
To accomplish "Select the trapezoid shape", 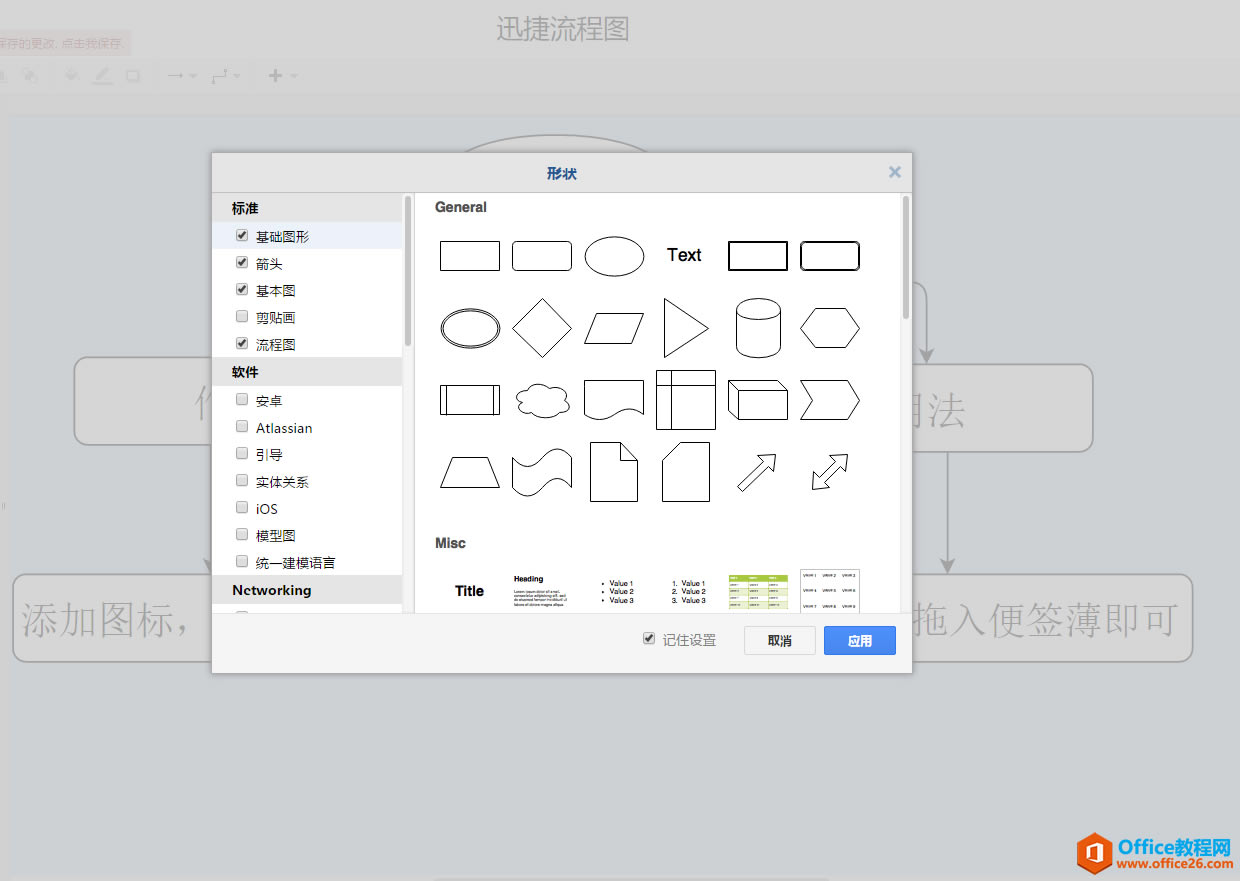I will 470,472.
